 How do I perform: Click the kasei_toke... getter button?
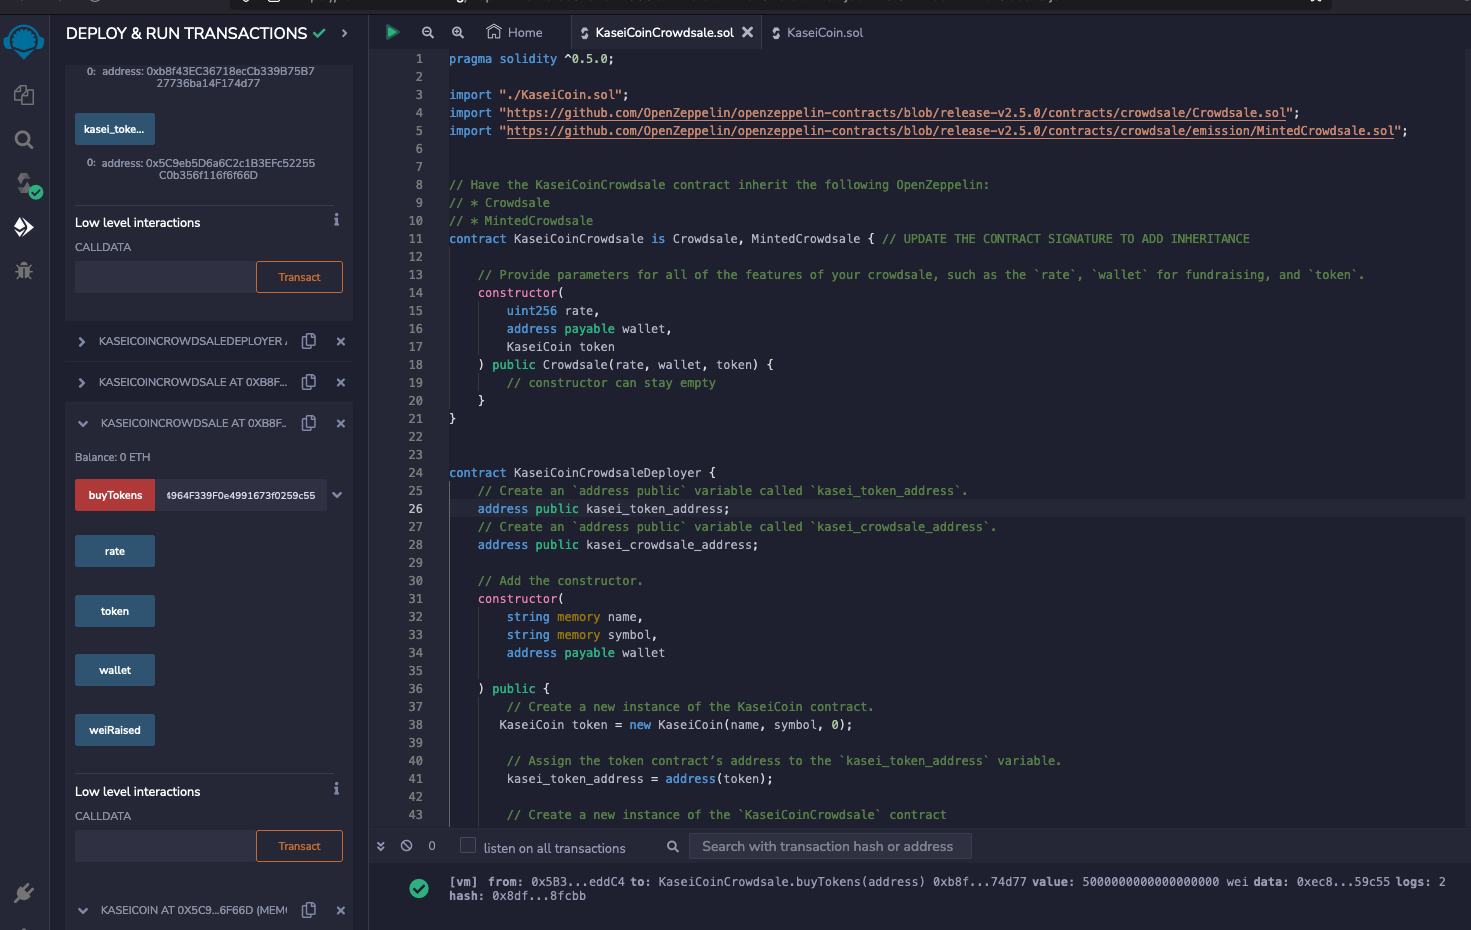point(115,129)
